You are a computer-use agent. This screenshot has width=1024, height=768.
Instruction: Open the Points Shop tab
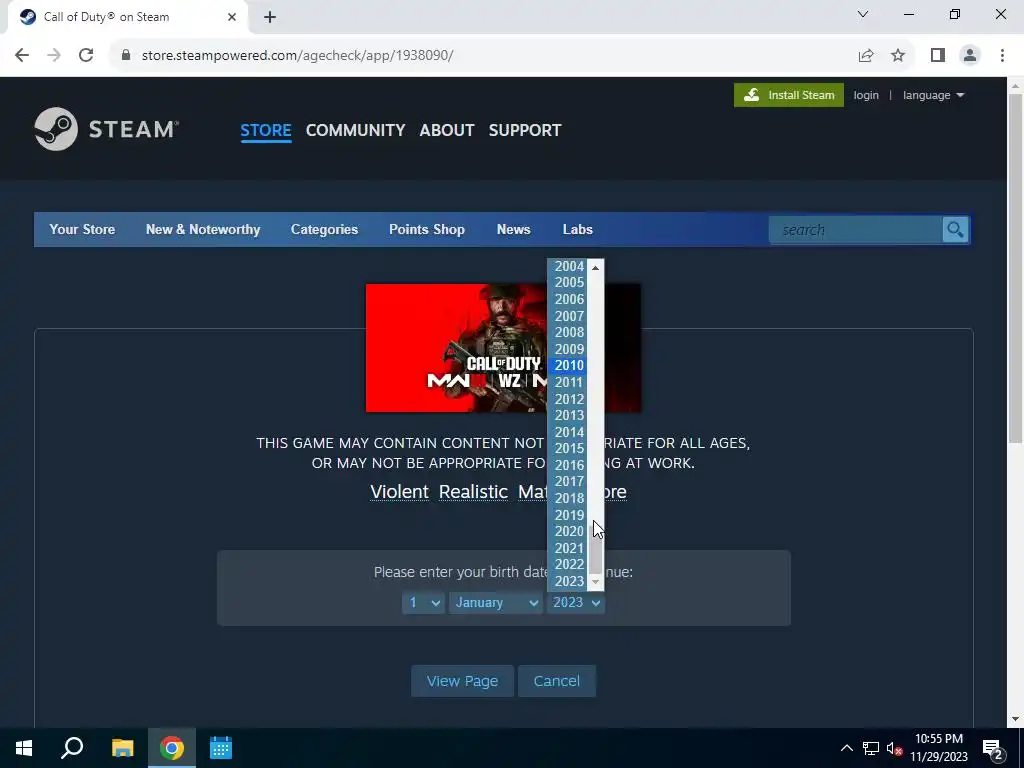coord(427,229)
